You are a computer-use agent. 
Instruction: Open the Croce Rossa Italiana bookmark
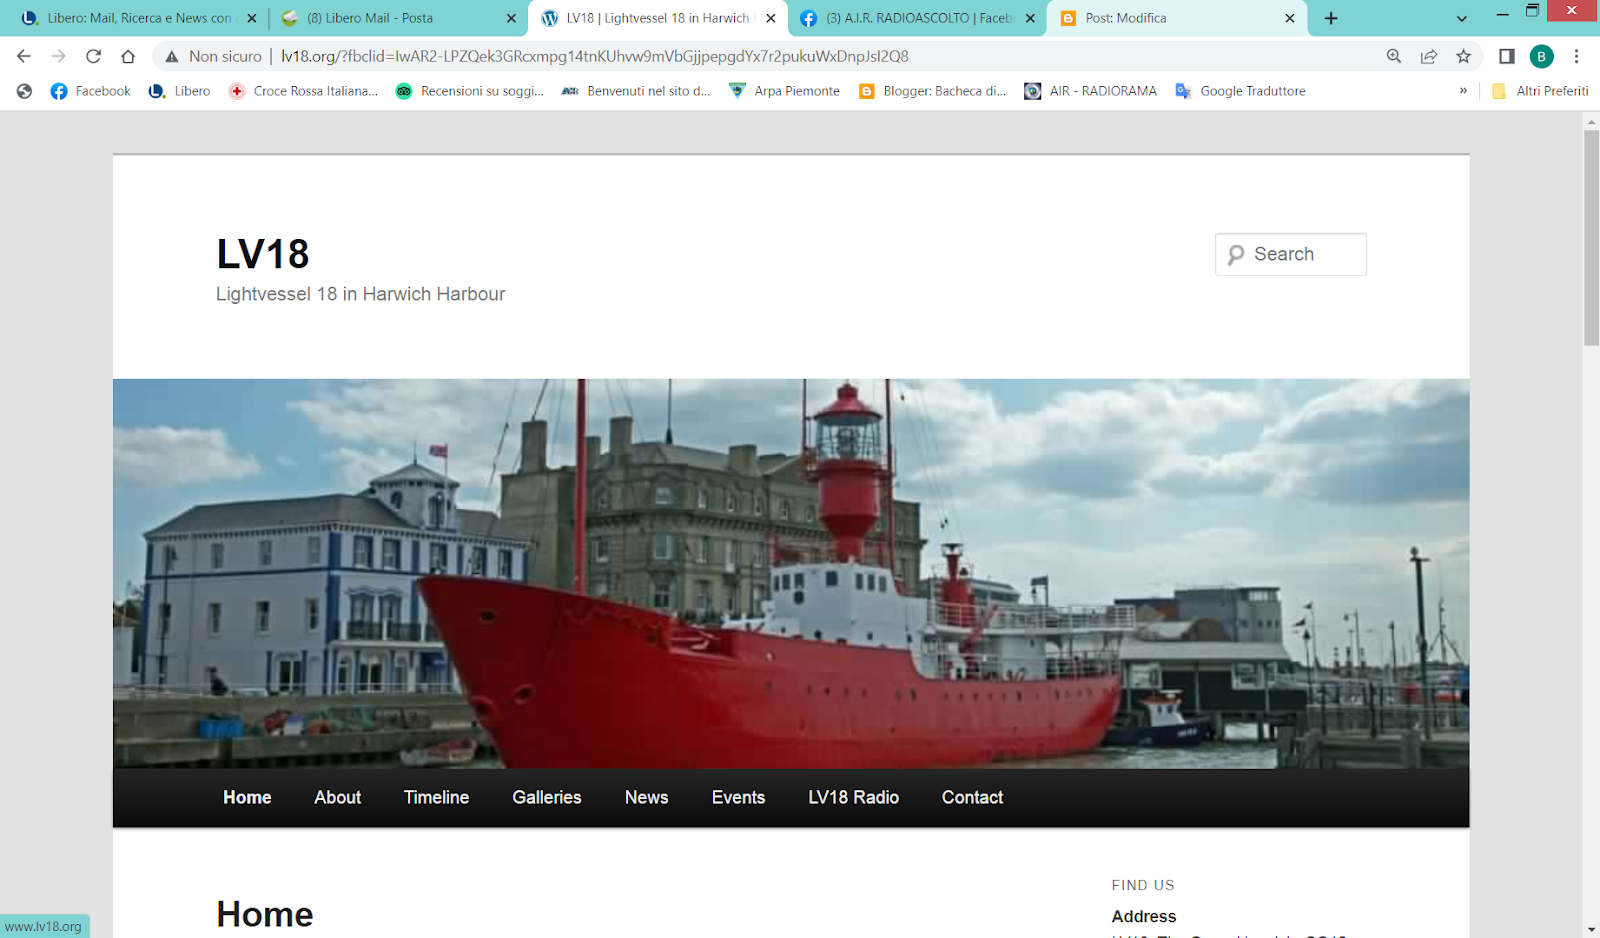coord(303,91)
